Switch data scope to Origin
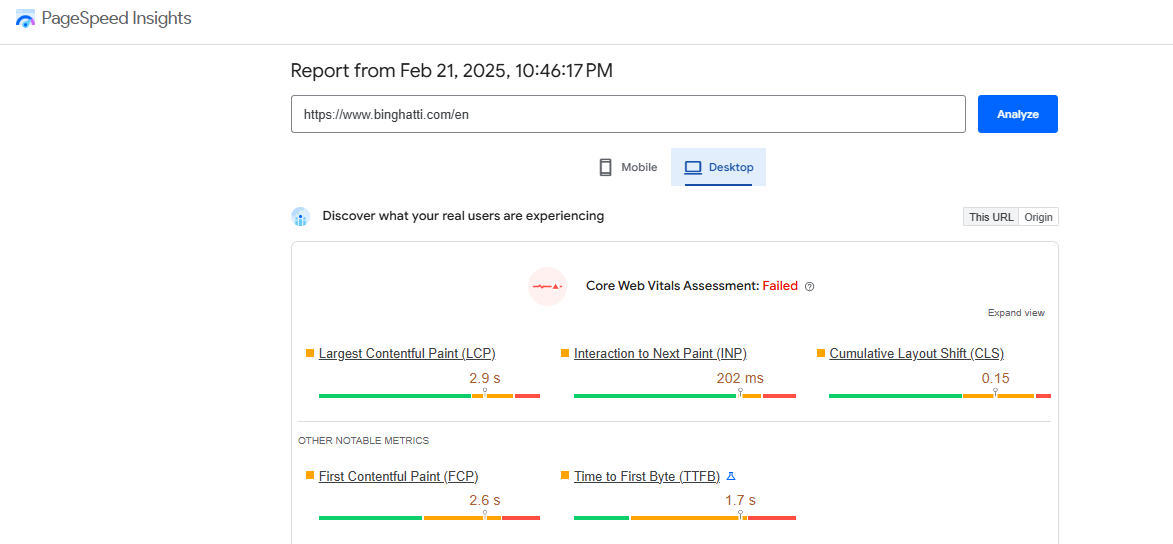Screen dimensions: 1173x544 (1038, 217)
